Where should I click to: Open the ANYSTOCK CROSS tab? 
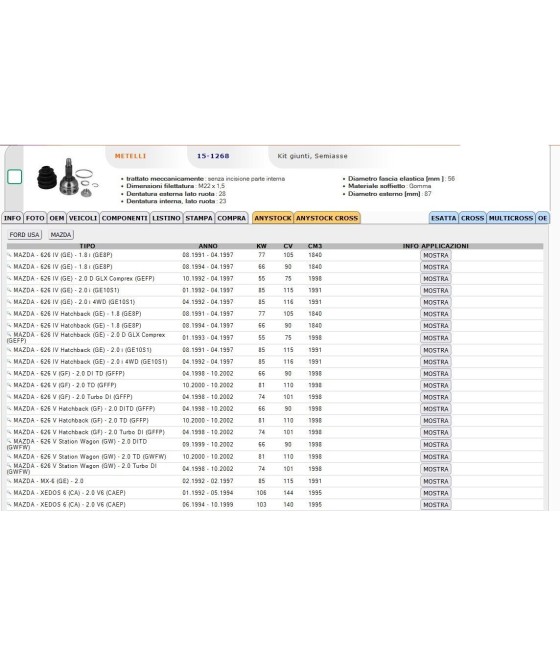pyautogui.click(x=327, y=218)
